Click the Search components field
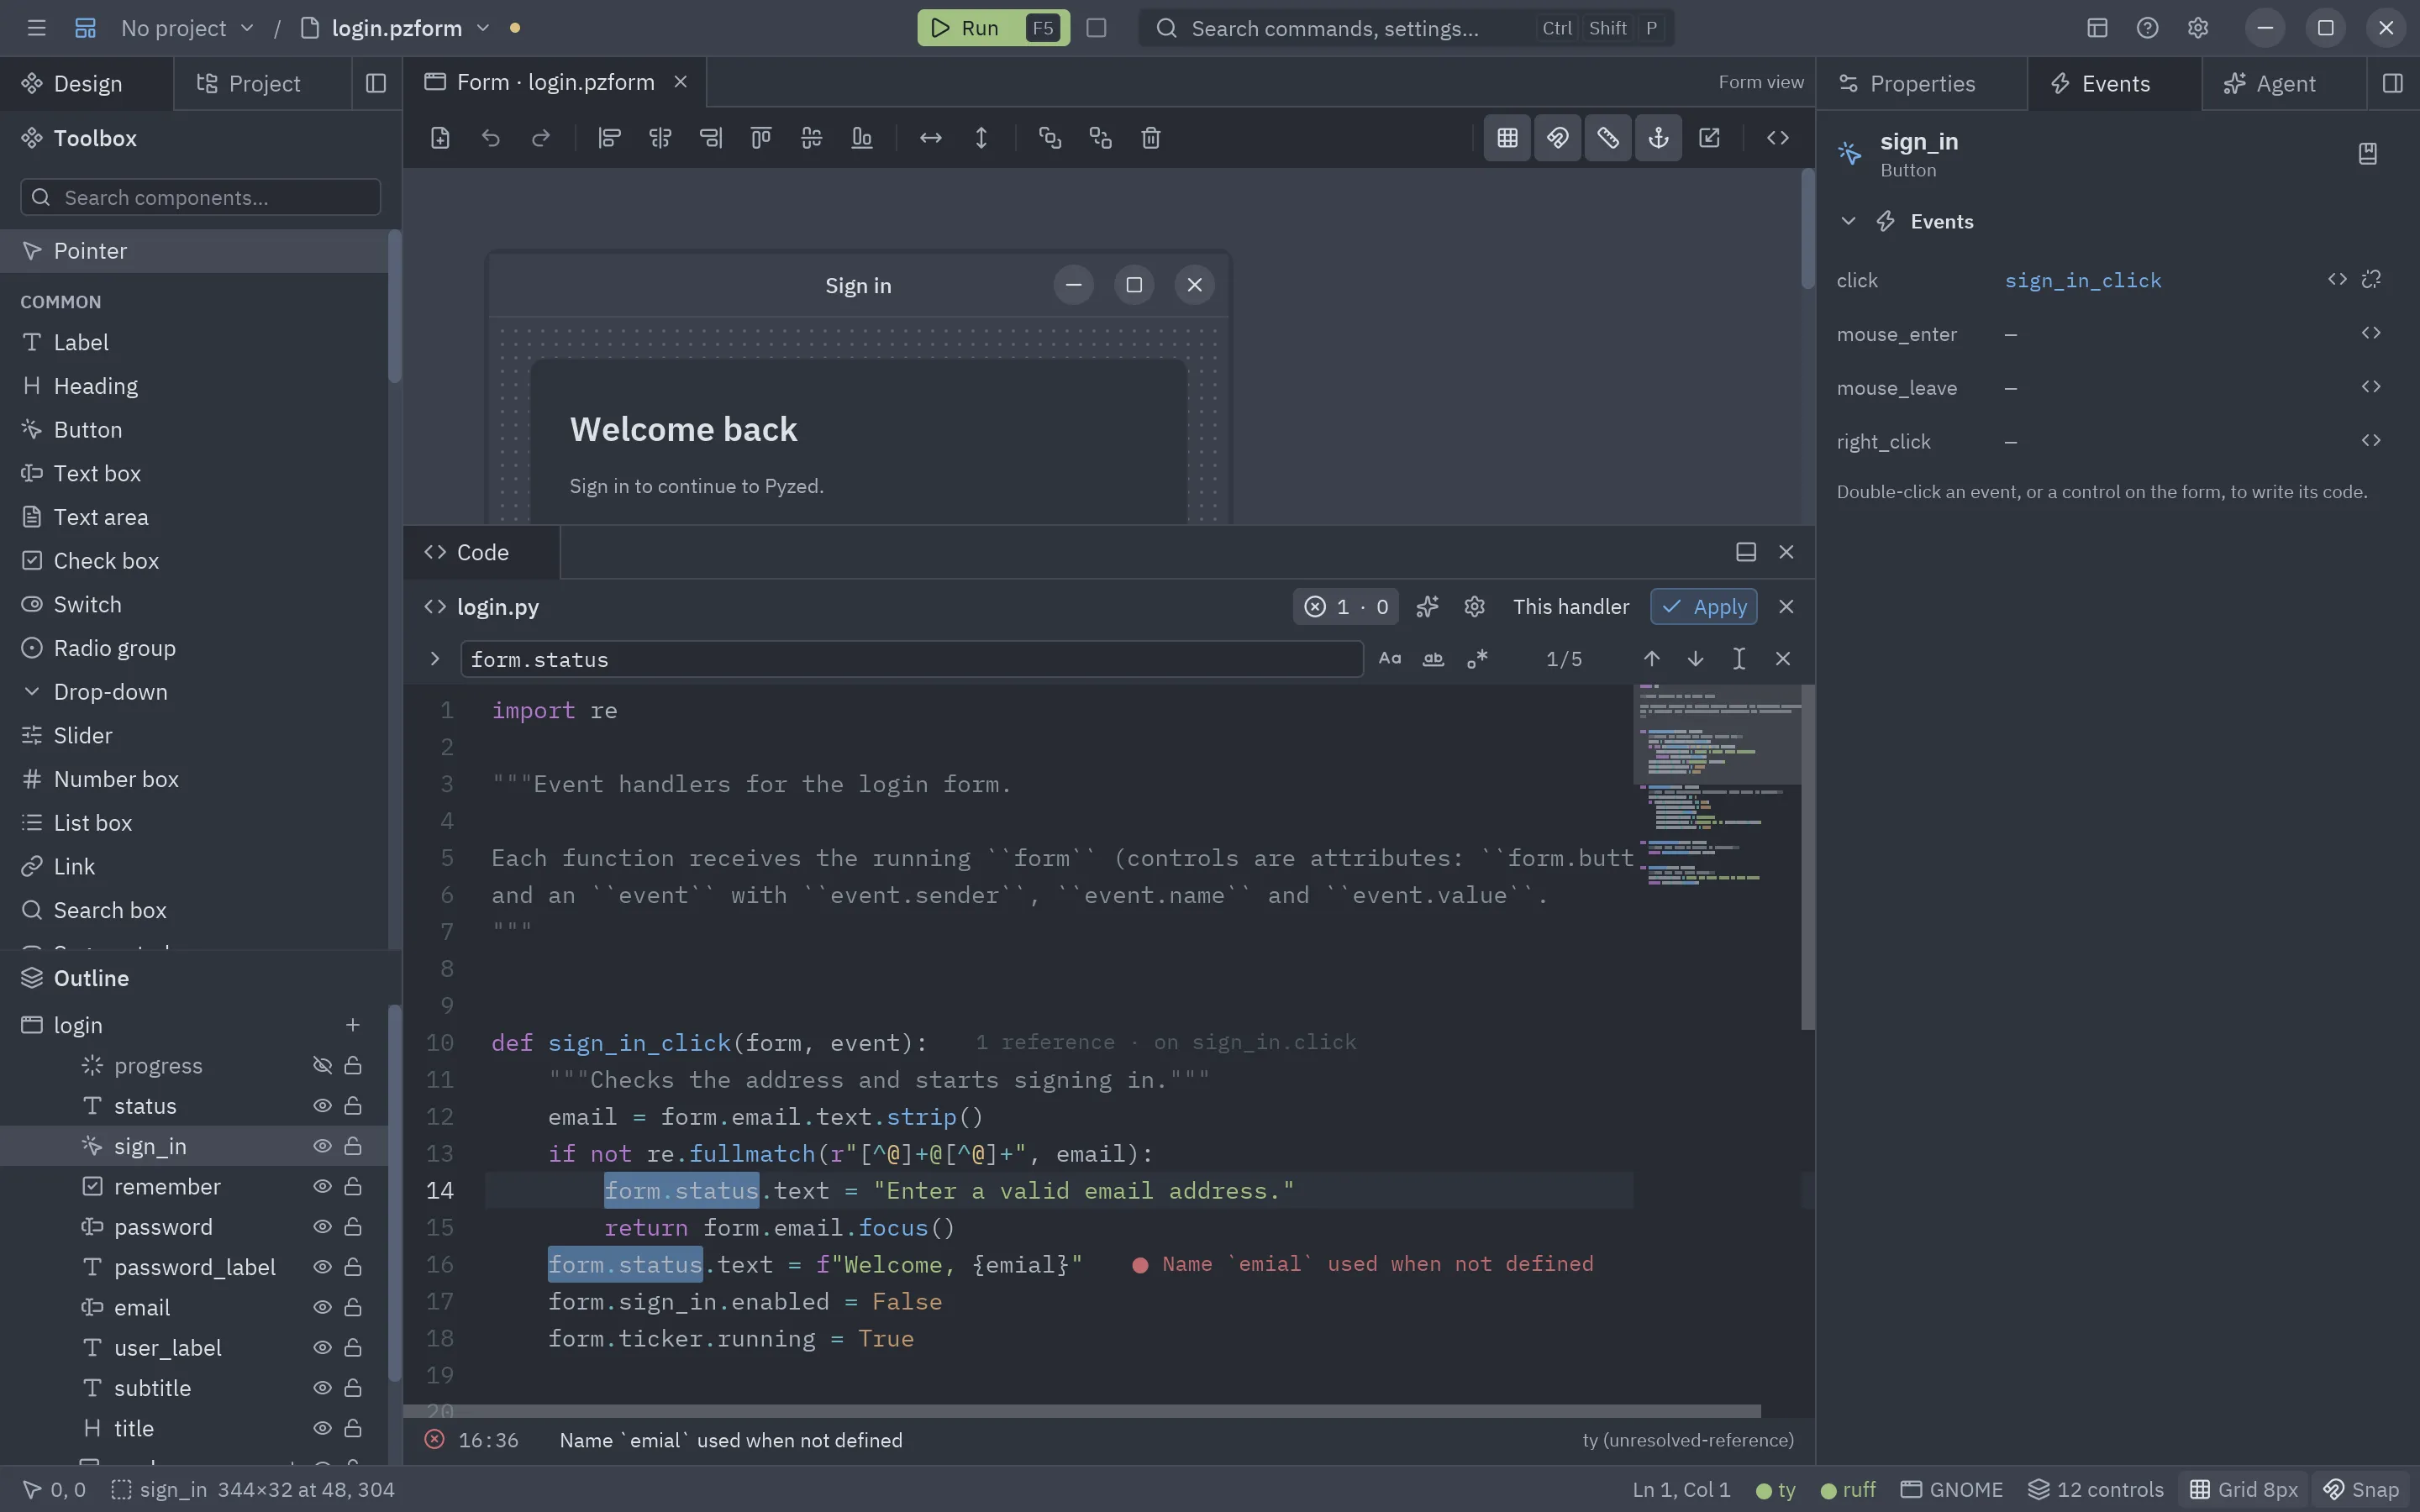The image size is (2420, 1512). tap(200, 197)
